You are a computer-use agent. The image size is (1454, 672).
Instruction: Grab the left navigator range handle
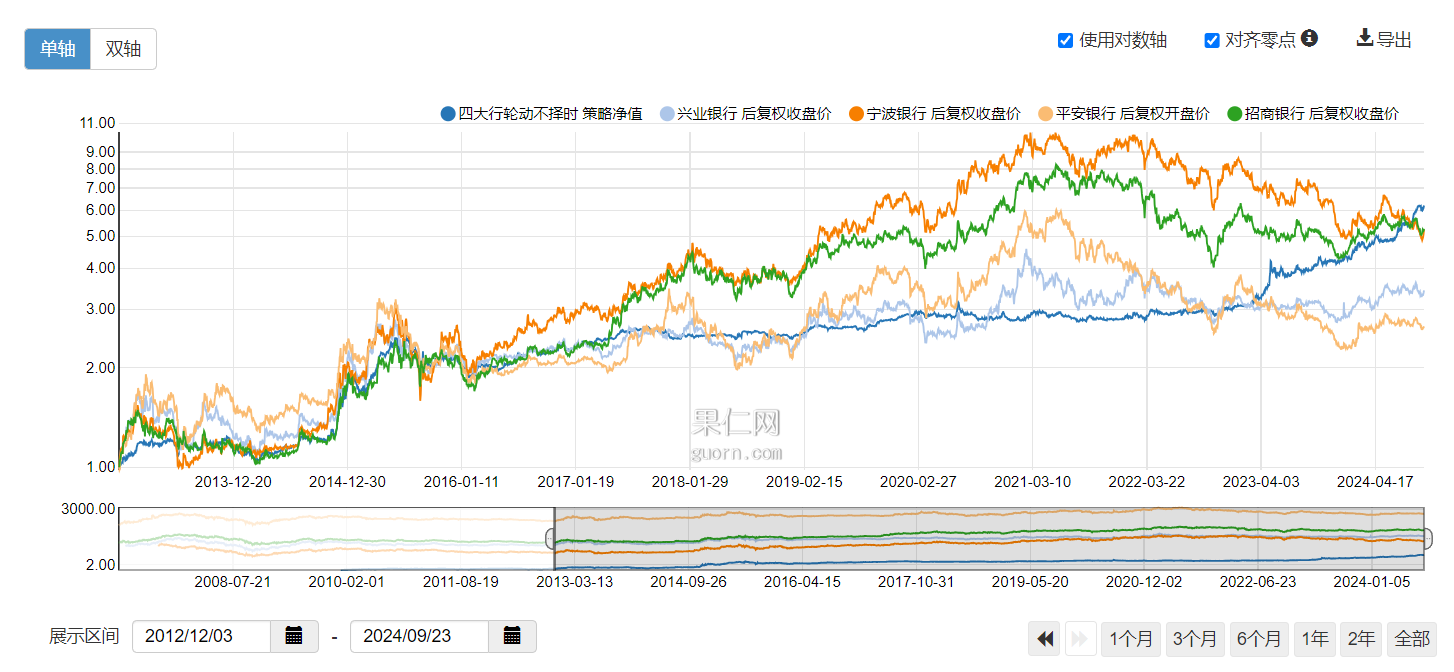point(551,538)
